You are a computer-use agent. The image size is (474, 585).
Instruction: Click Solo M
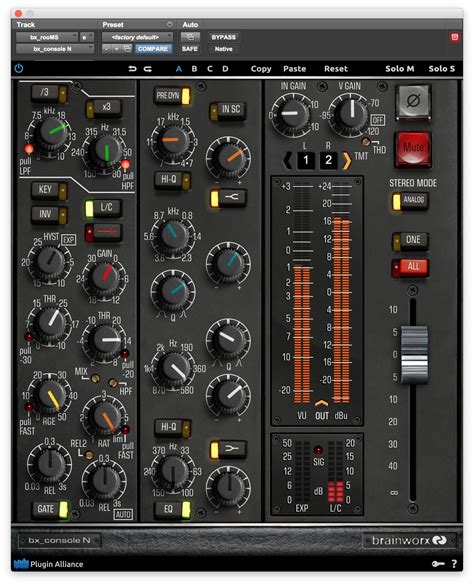click(400, 69)
